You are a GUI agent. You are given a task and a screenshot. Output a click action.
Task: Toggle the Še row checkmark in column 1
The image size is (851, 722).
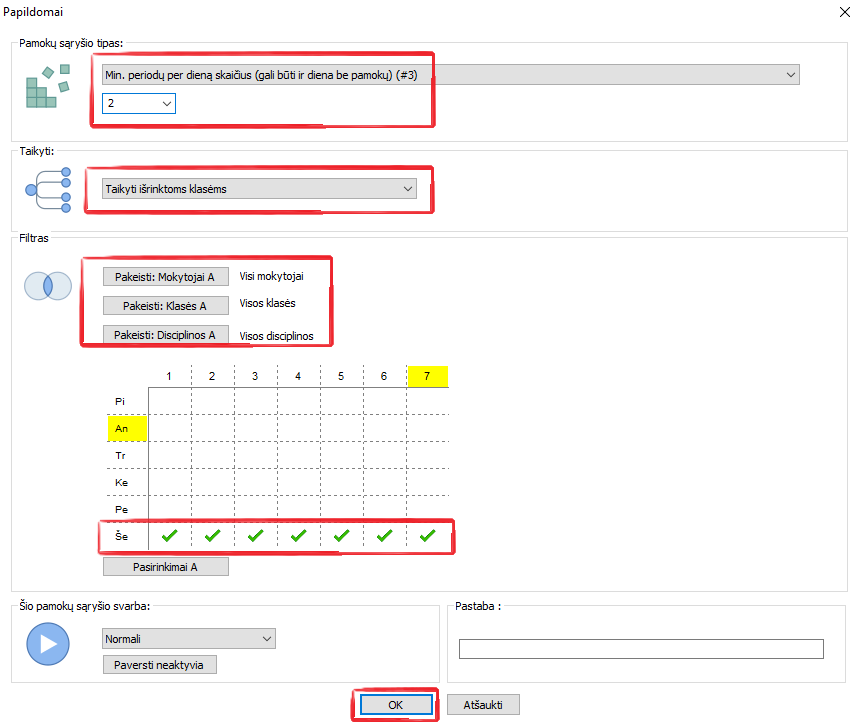[169, 536]
